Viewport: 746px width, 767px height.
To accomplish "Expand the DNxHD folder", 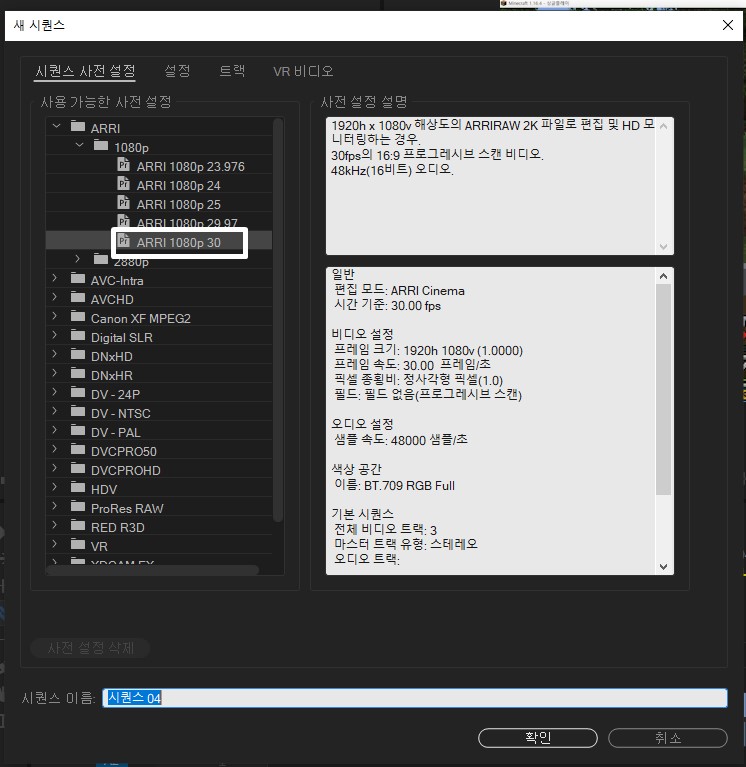I will [x=54, y=354].
